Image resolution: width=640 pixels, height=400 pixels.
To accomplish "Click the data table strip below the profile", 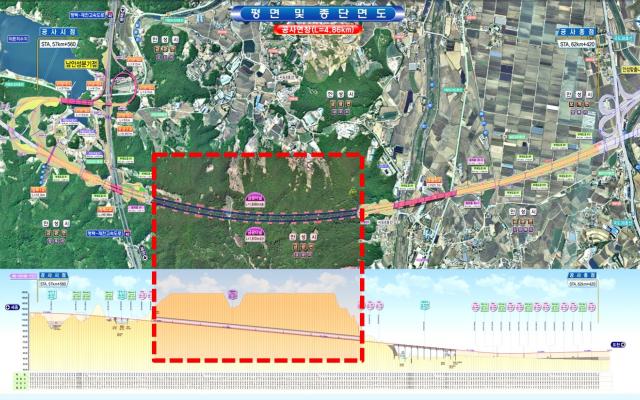I will tap(320, 383).
